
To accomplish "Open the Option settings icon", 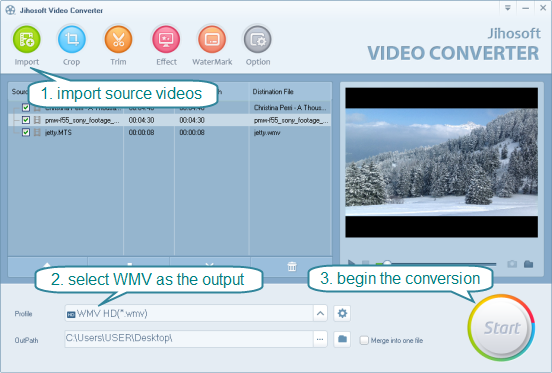I will 258,39.
